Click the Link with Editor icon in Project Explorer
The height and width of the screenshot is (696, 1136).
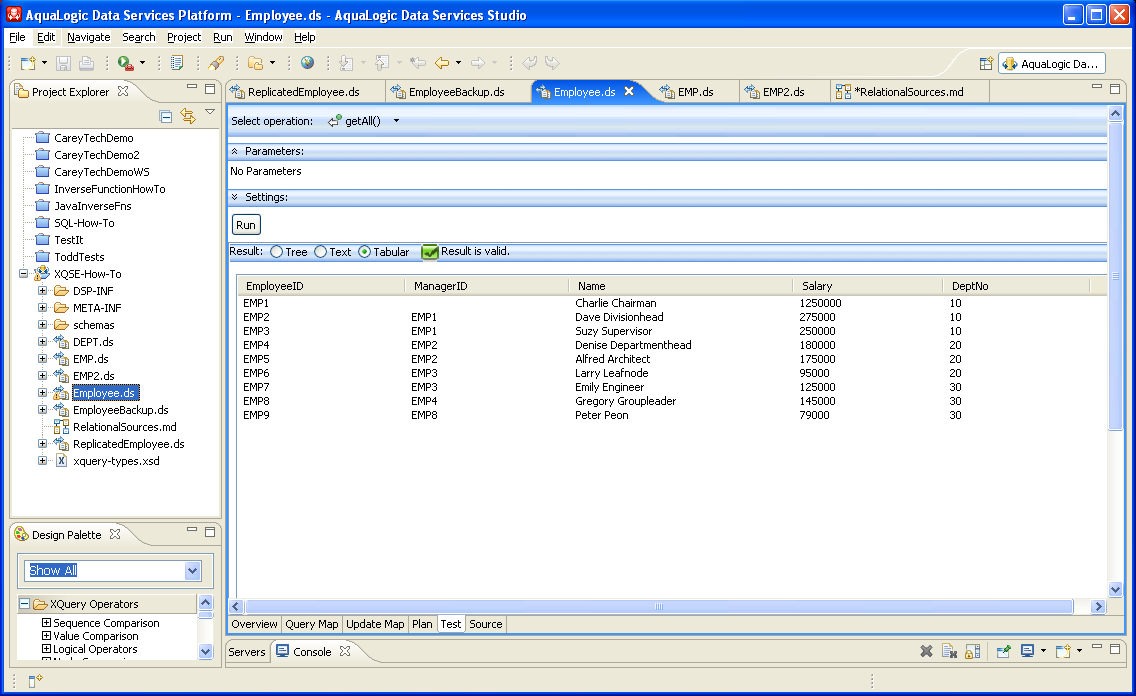[x=187, y=116]
